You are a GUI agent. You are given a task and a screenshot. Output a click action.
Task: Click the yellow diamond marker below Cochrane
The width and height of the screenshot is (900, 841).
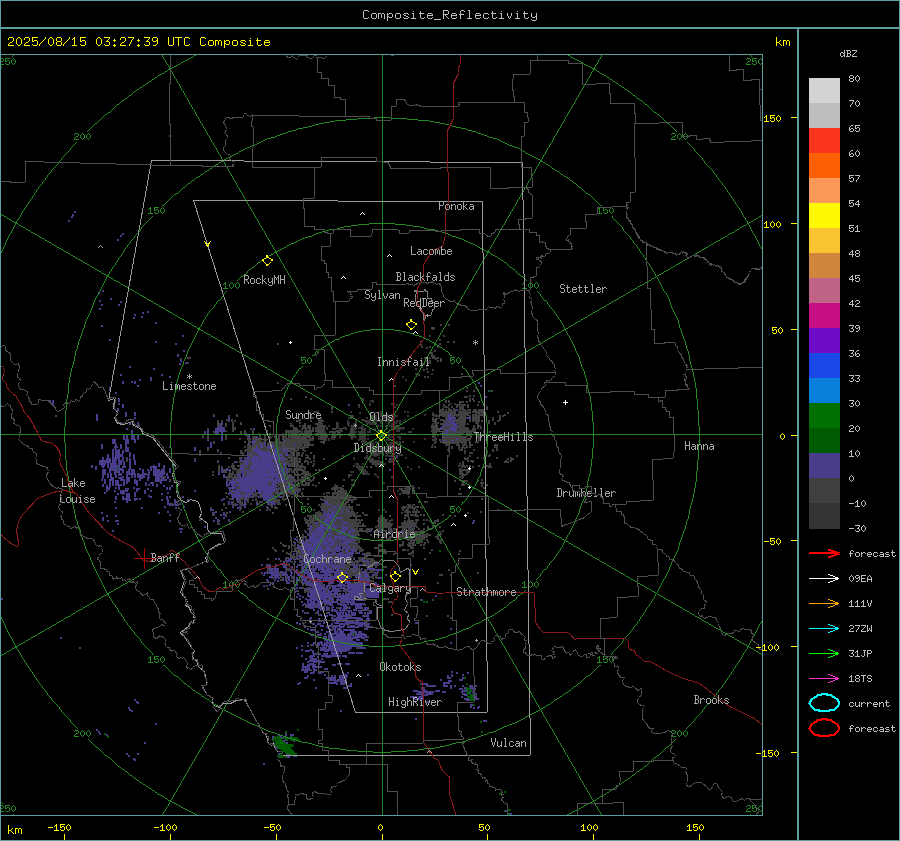pos(342,578)
